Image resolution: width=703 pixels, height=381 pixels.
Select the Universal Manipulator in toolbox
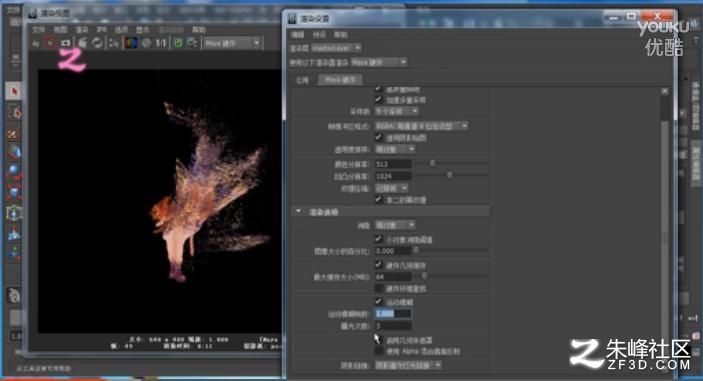click(14, 213)
